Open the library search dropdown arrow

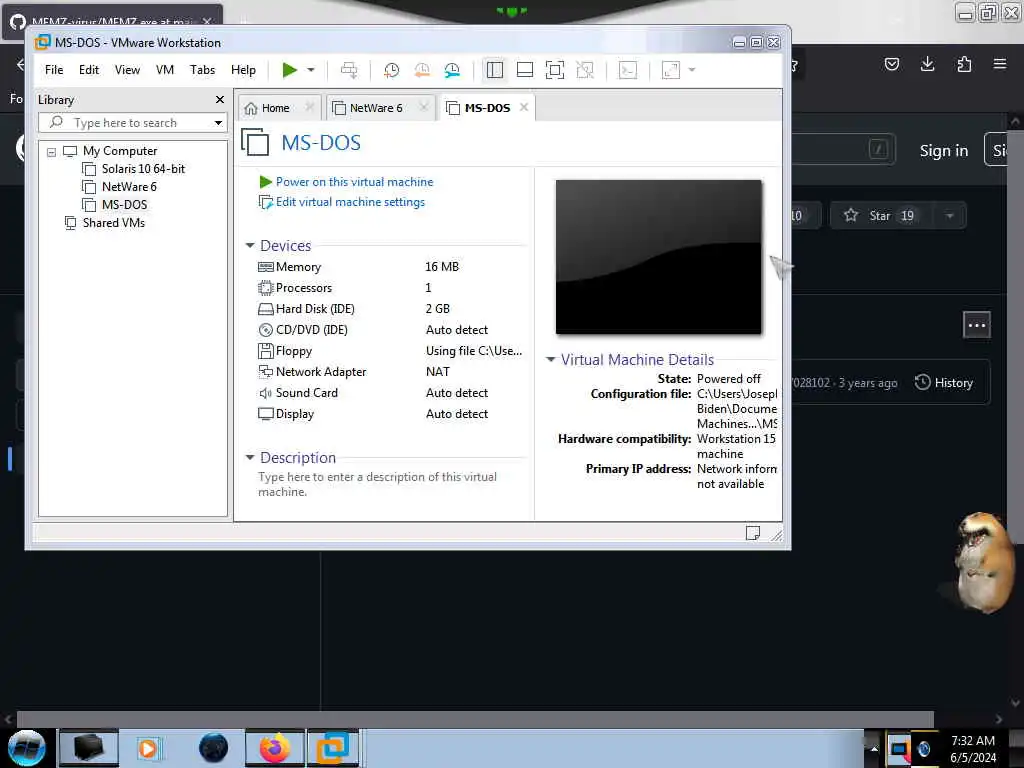tap(218, 123)
